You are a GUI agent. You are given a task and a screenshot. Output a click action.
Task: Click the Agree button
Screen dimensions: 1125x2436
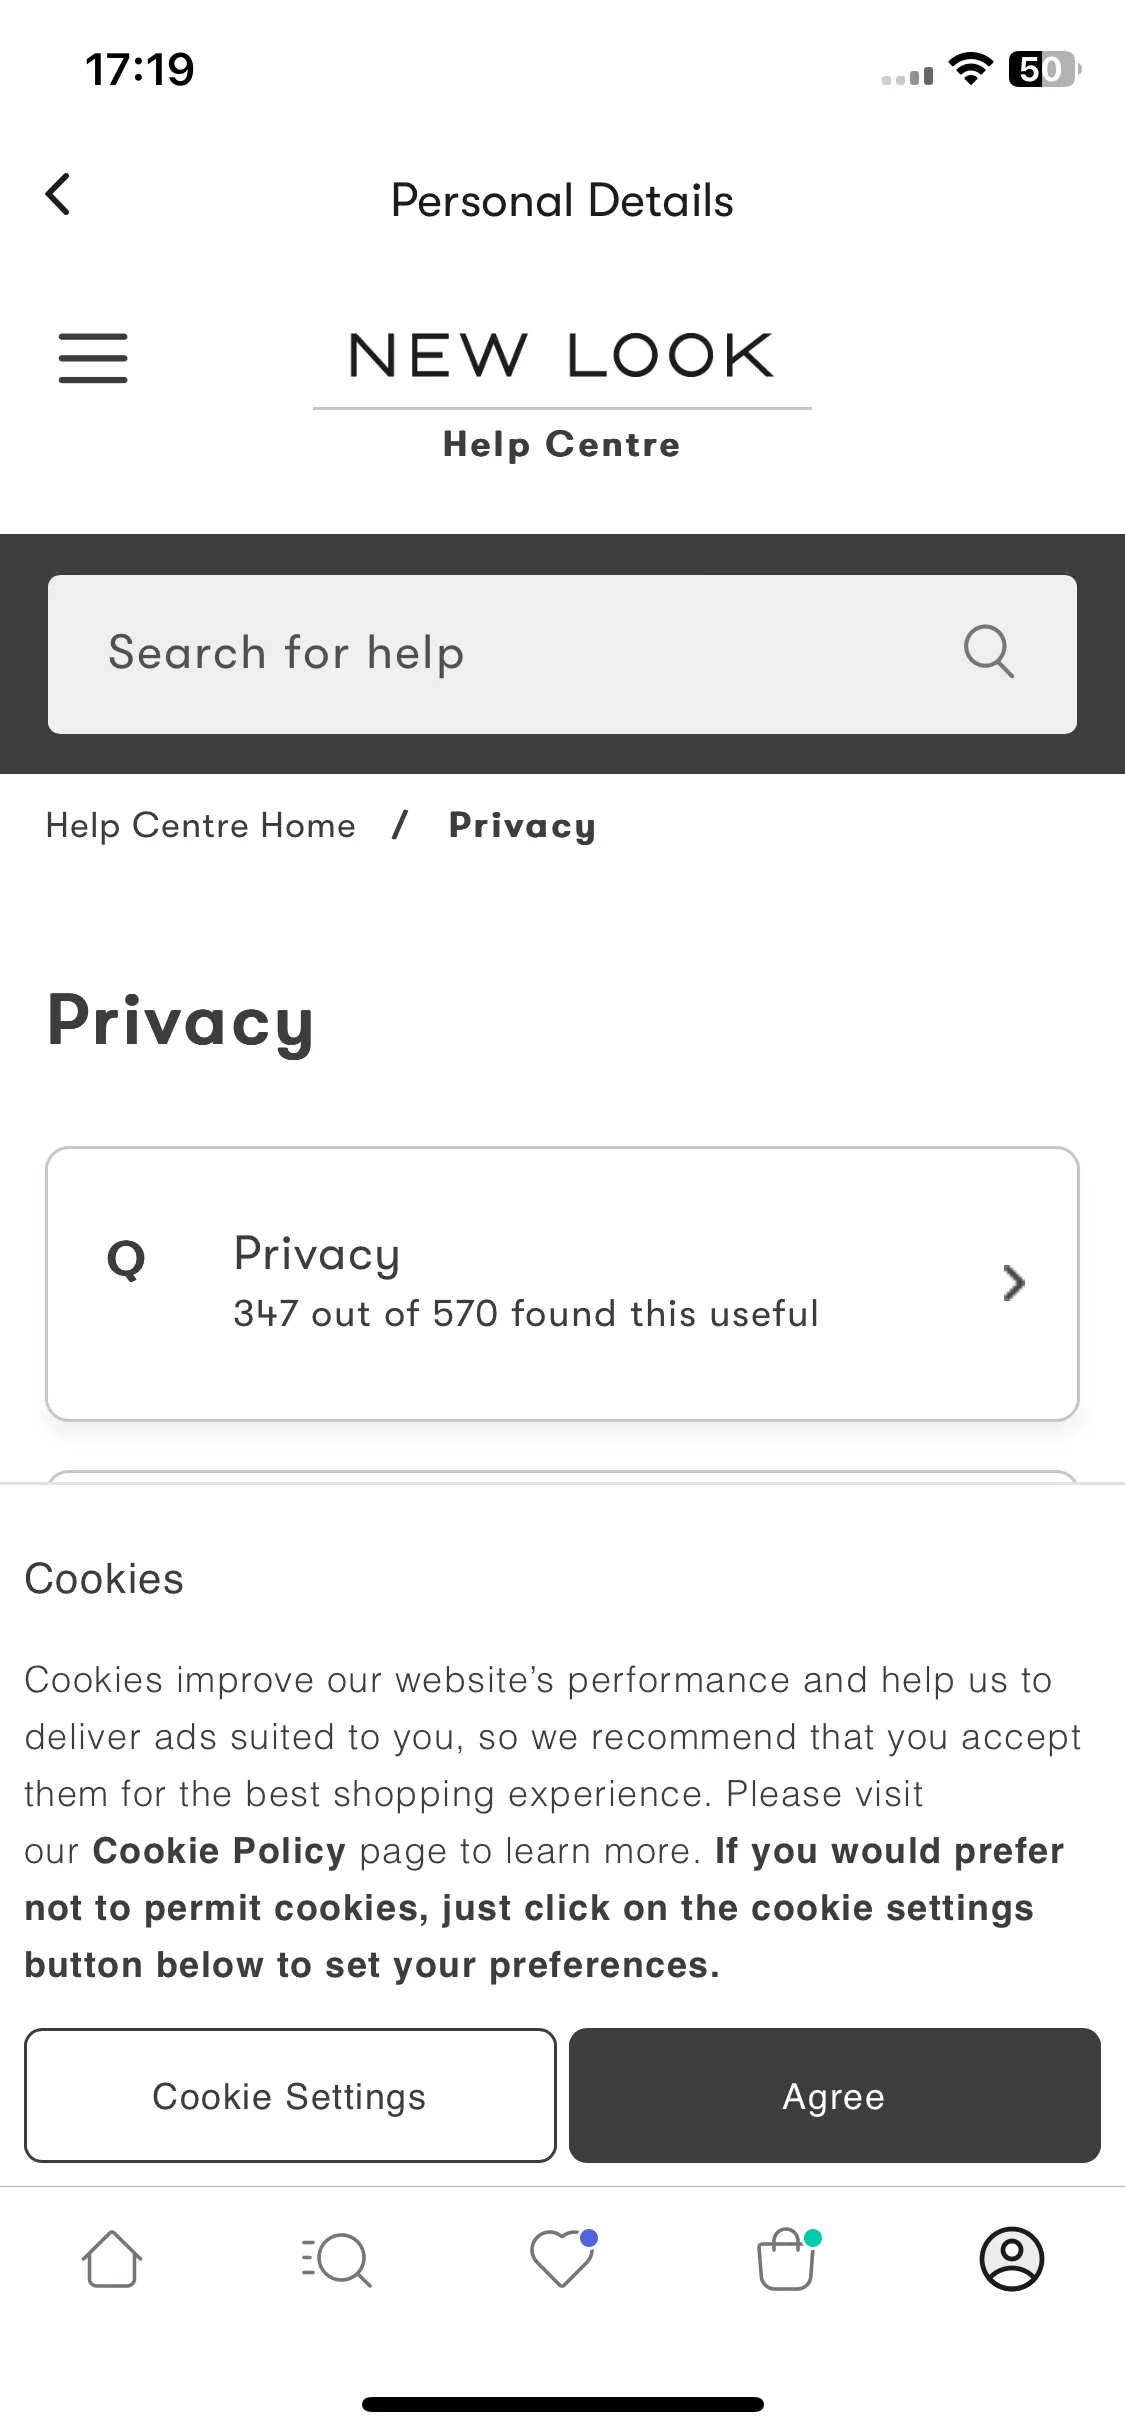coord(835,2095)
